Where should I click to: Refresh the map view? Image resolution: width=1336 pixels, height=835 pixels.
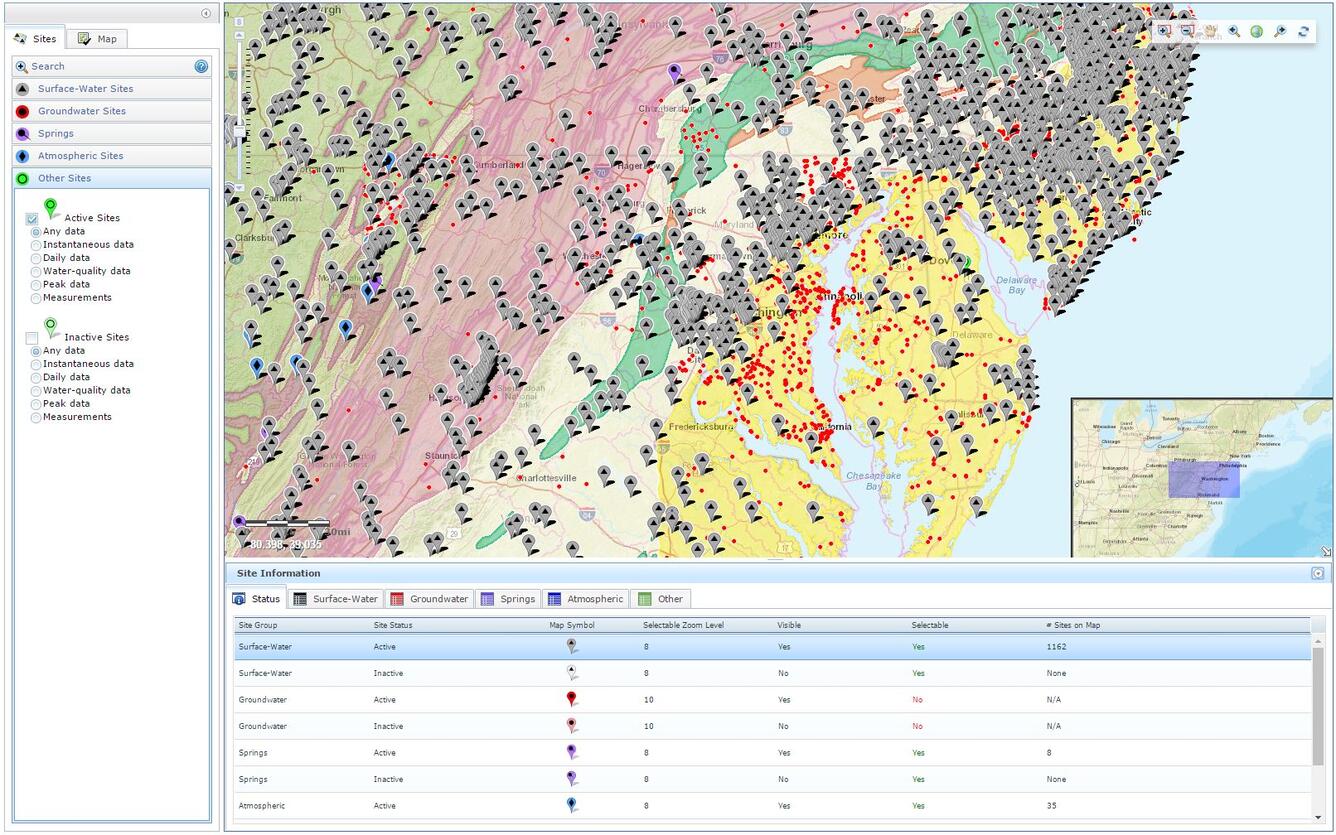(x=1303, y=31)
